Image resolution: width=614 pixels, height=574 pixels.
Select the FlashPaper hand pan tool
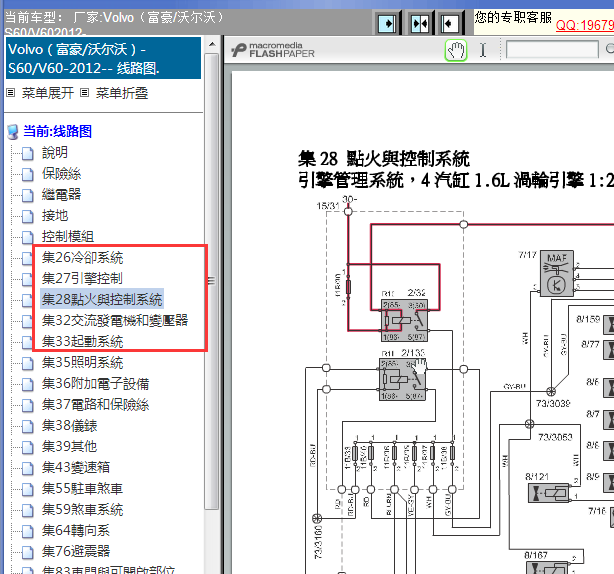[456, 50]
